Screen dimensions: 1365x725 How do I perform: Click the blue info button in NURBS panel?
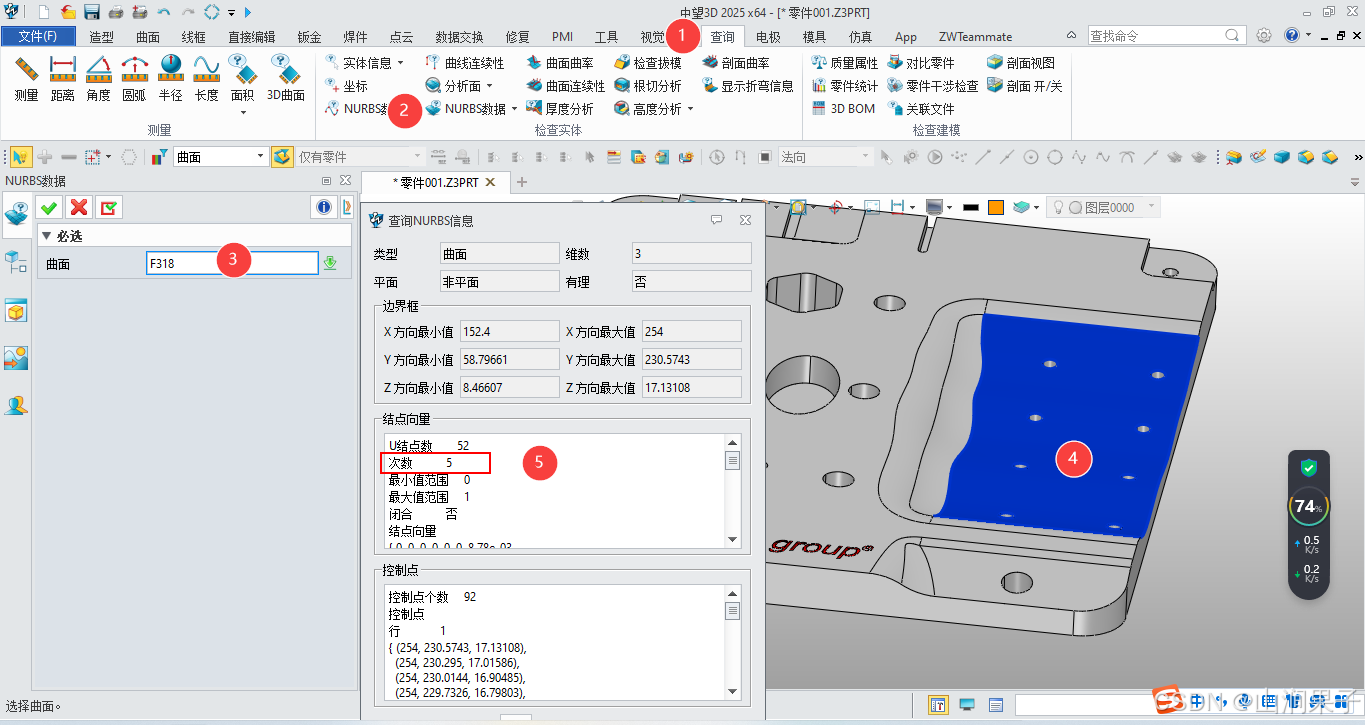pos(323,207)
